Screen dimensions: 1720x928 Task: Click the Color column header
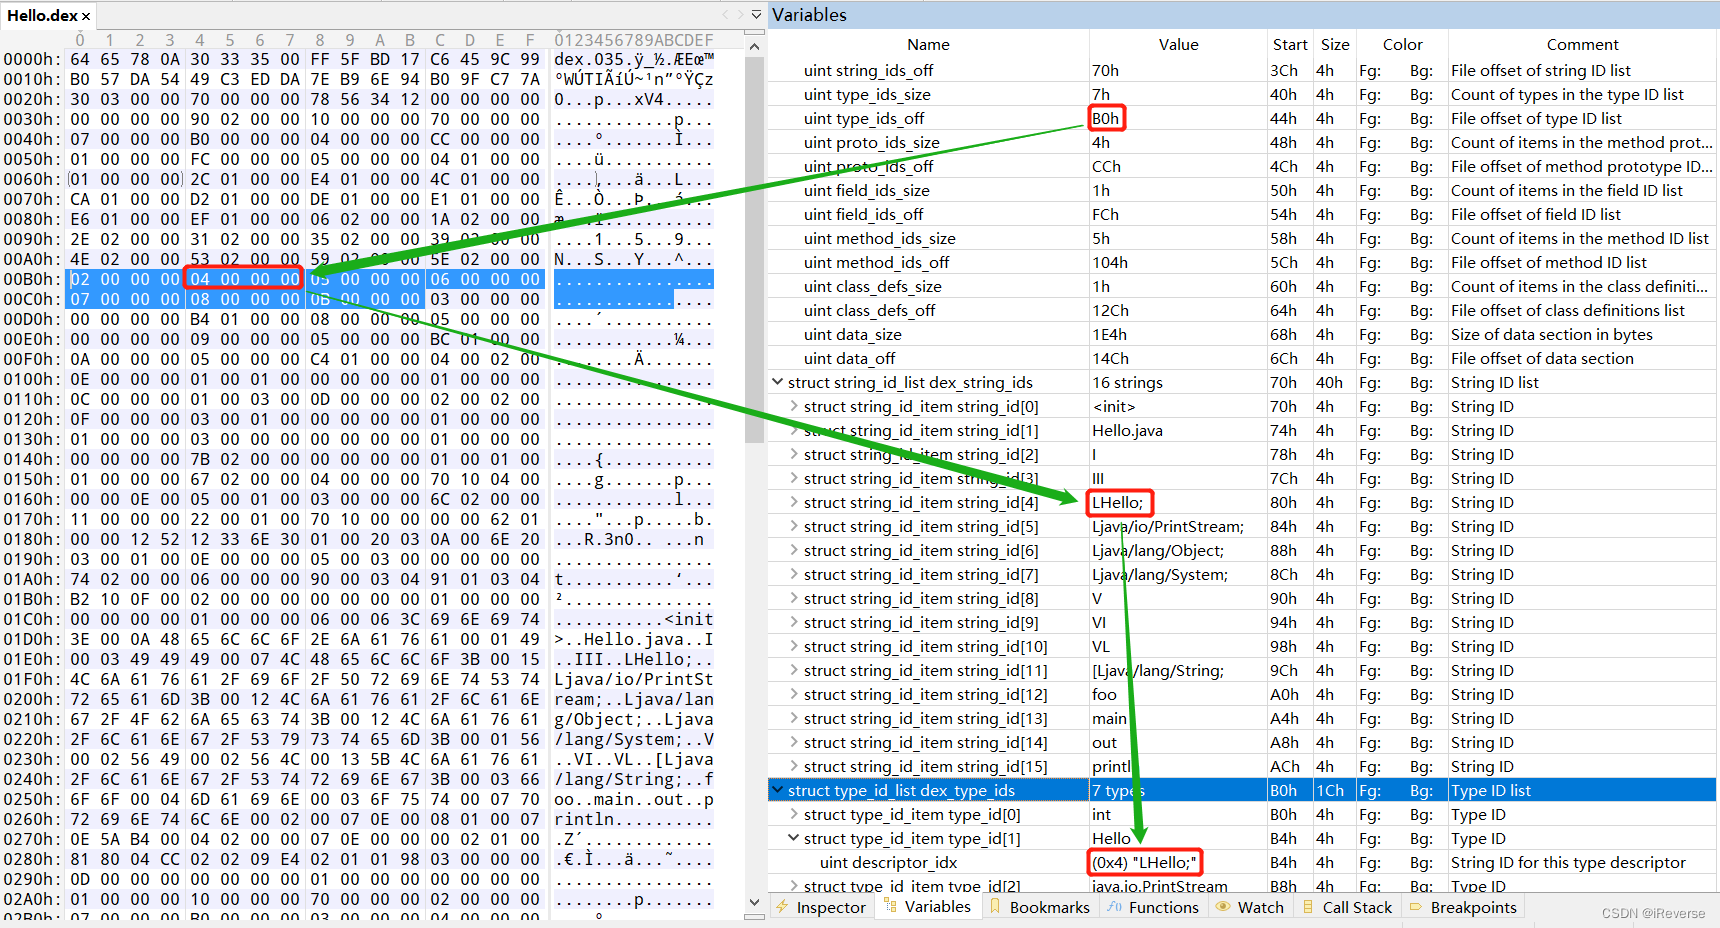[1402, 44]
